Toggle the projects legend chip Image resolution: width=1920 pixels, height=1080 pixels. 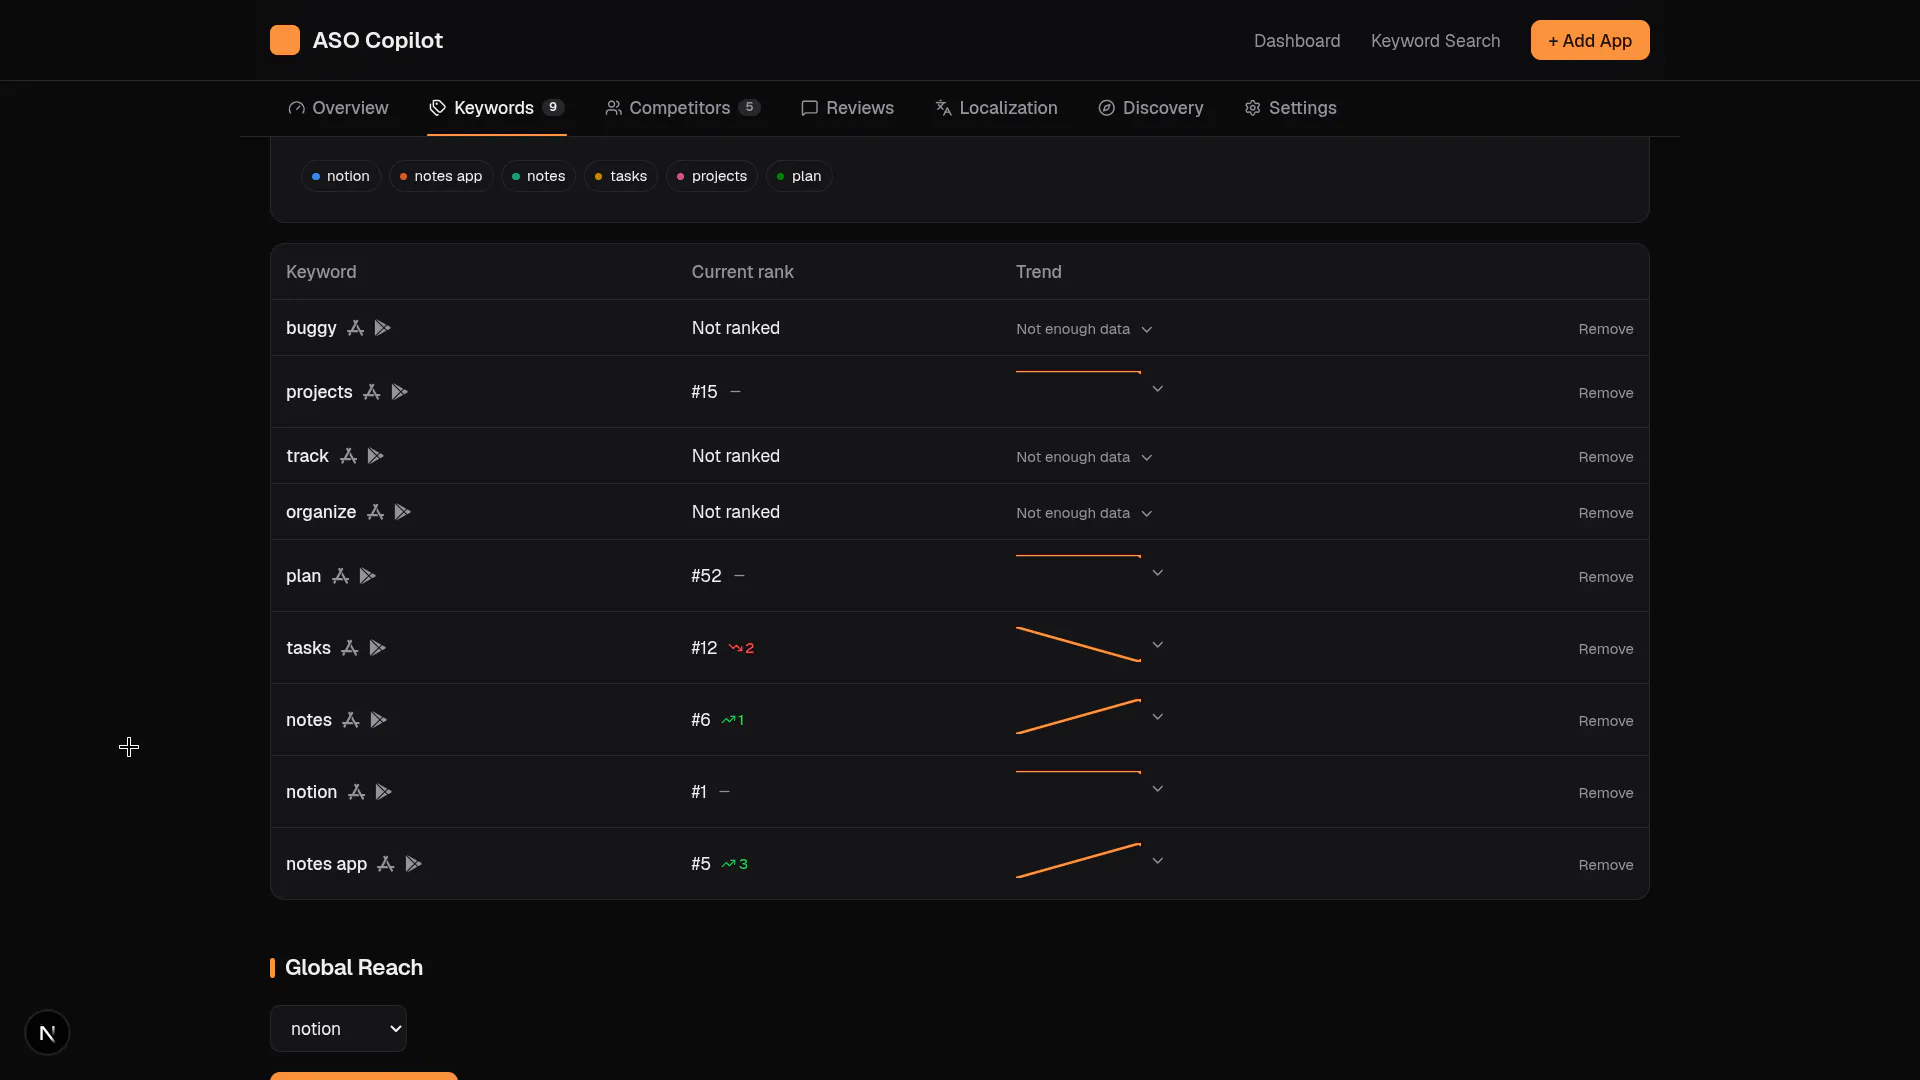[712, 176]
